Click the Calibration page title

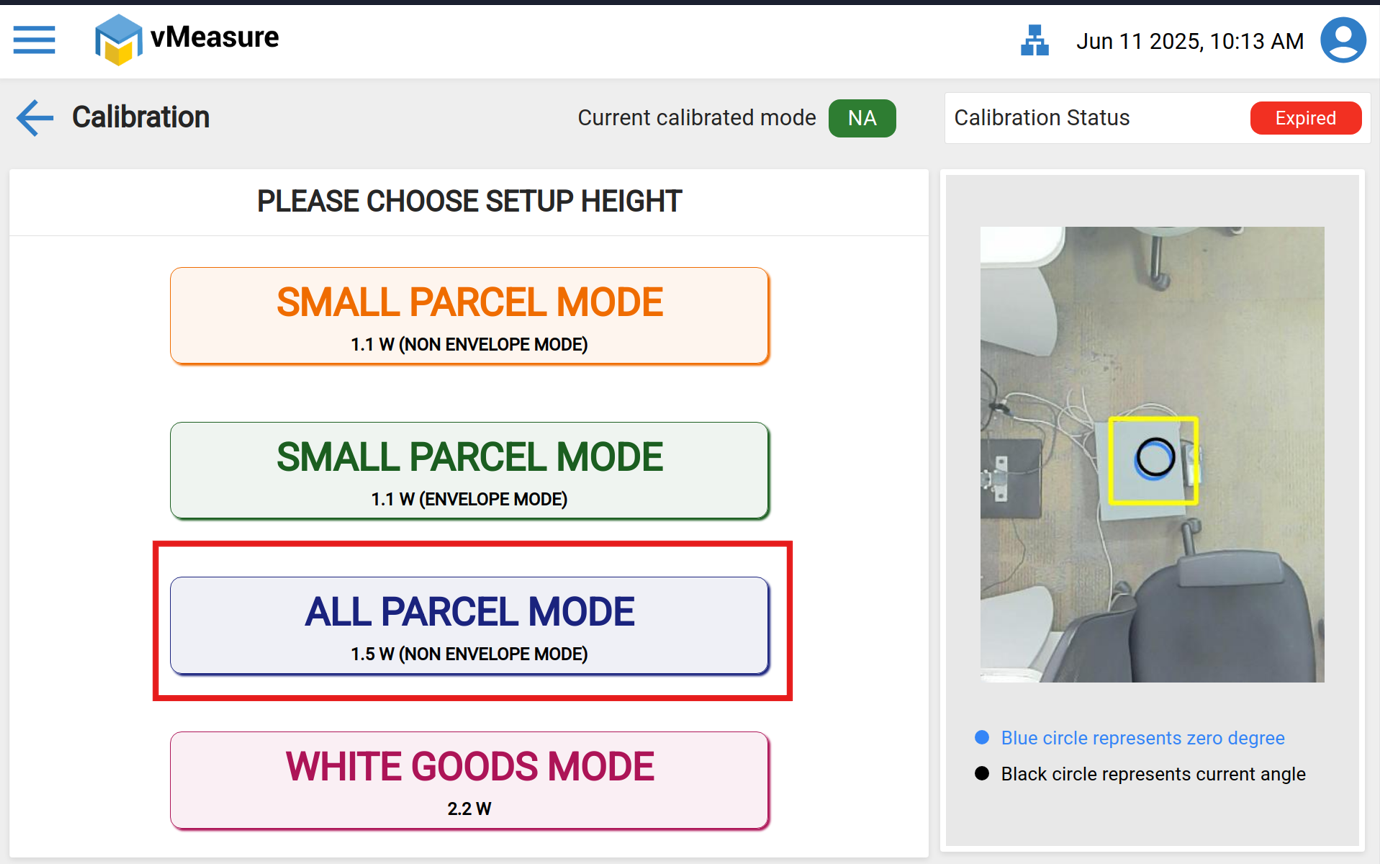[x=141, y=117]
